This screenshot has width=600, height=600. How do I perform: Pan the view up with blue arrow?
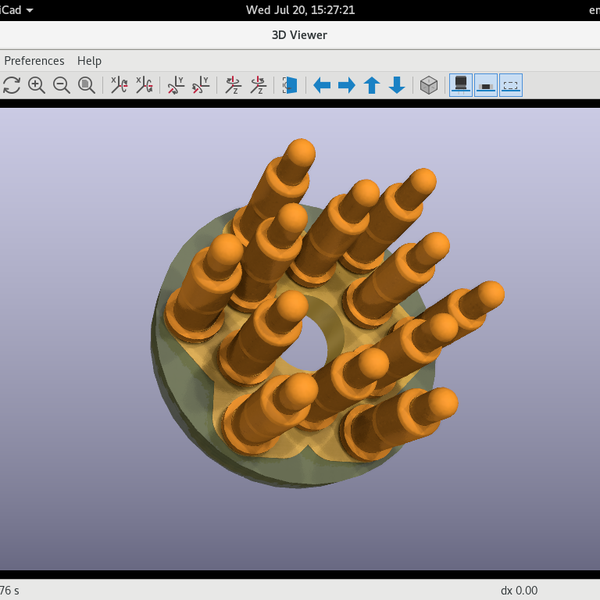point(372,85)
